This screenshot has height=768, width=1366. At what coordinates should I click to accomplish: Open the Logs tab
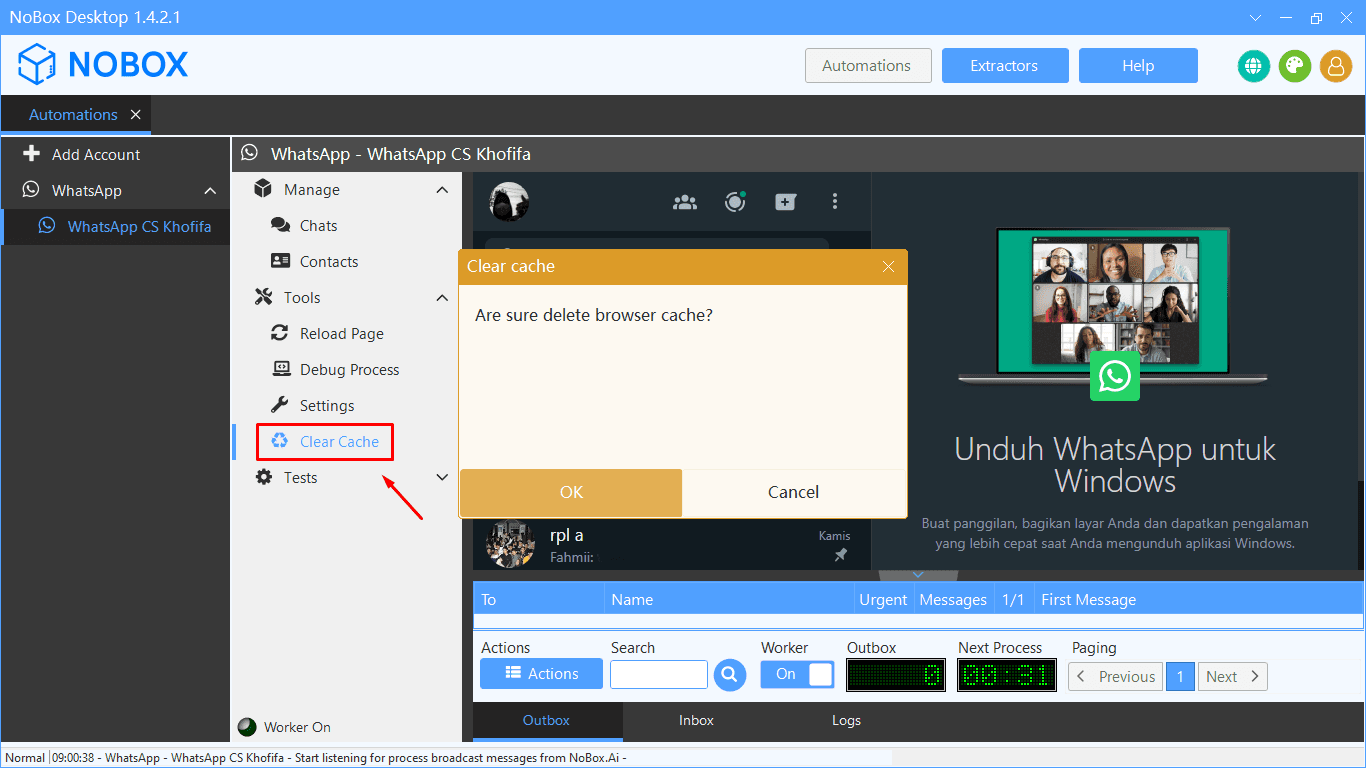pos(846,720)
